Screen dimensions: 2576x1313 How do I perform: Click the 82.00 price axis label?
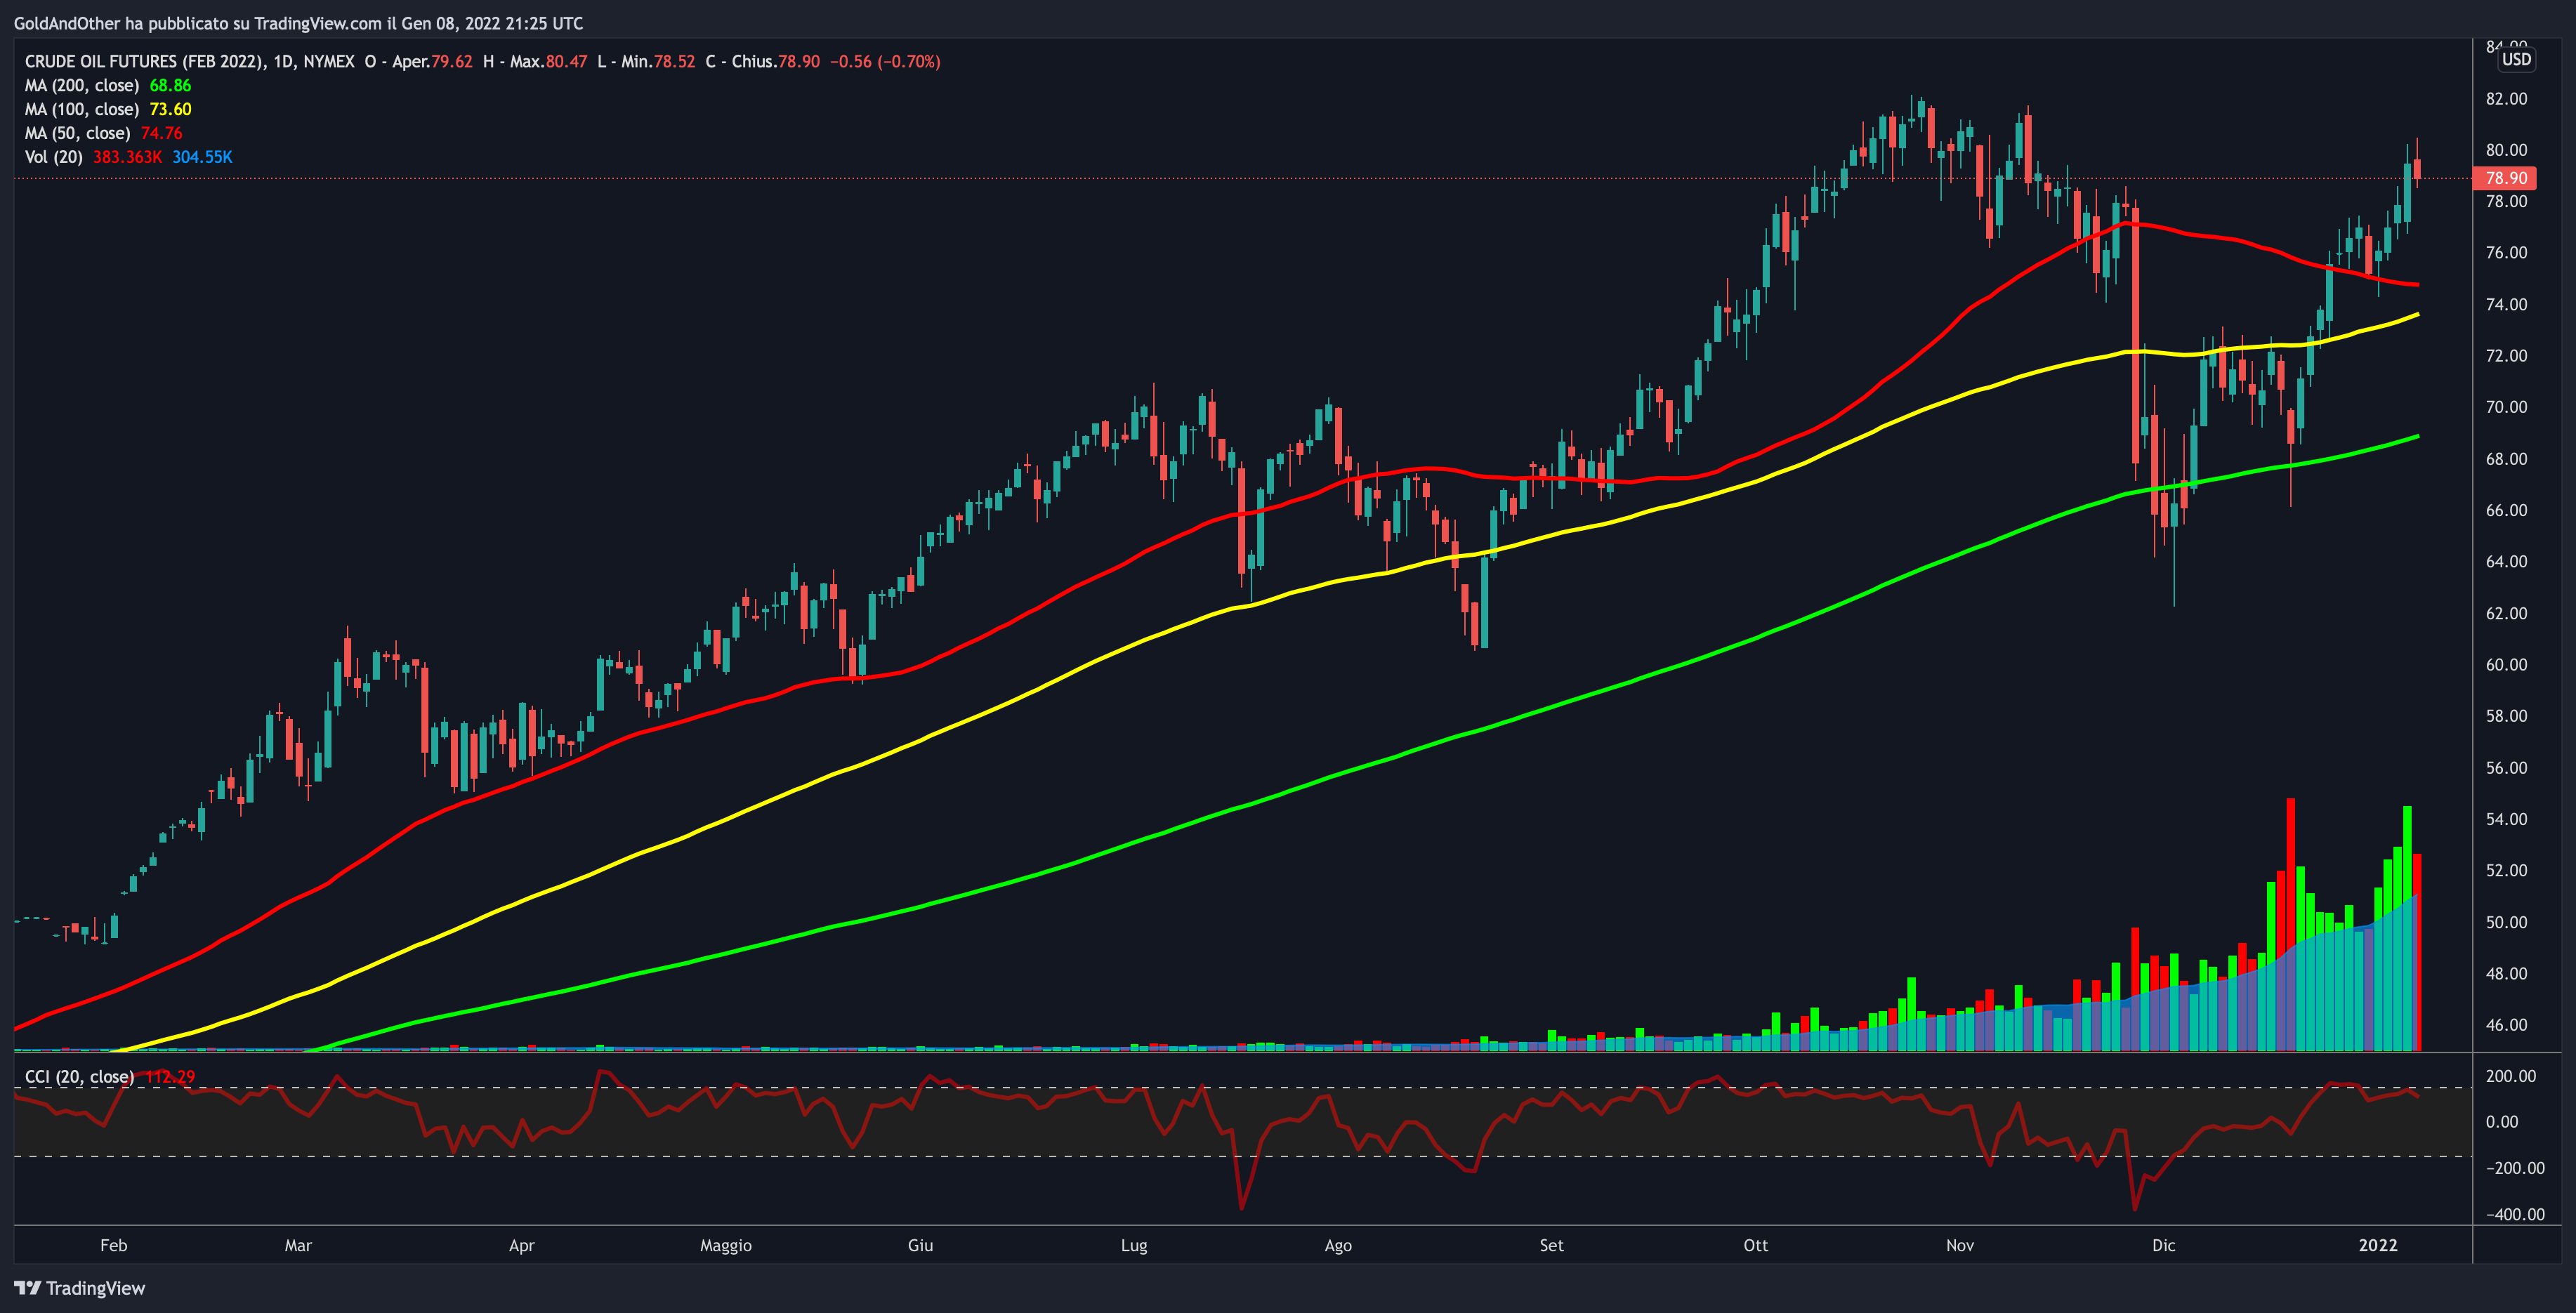point(2506,98)
